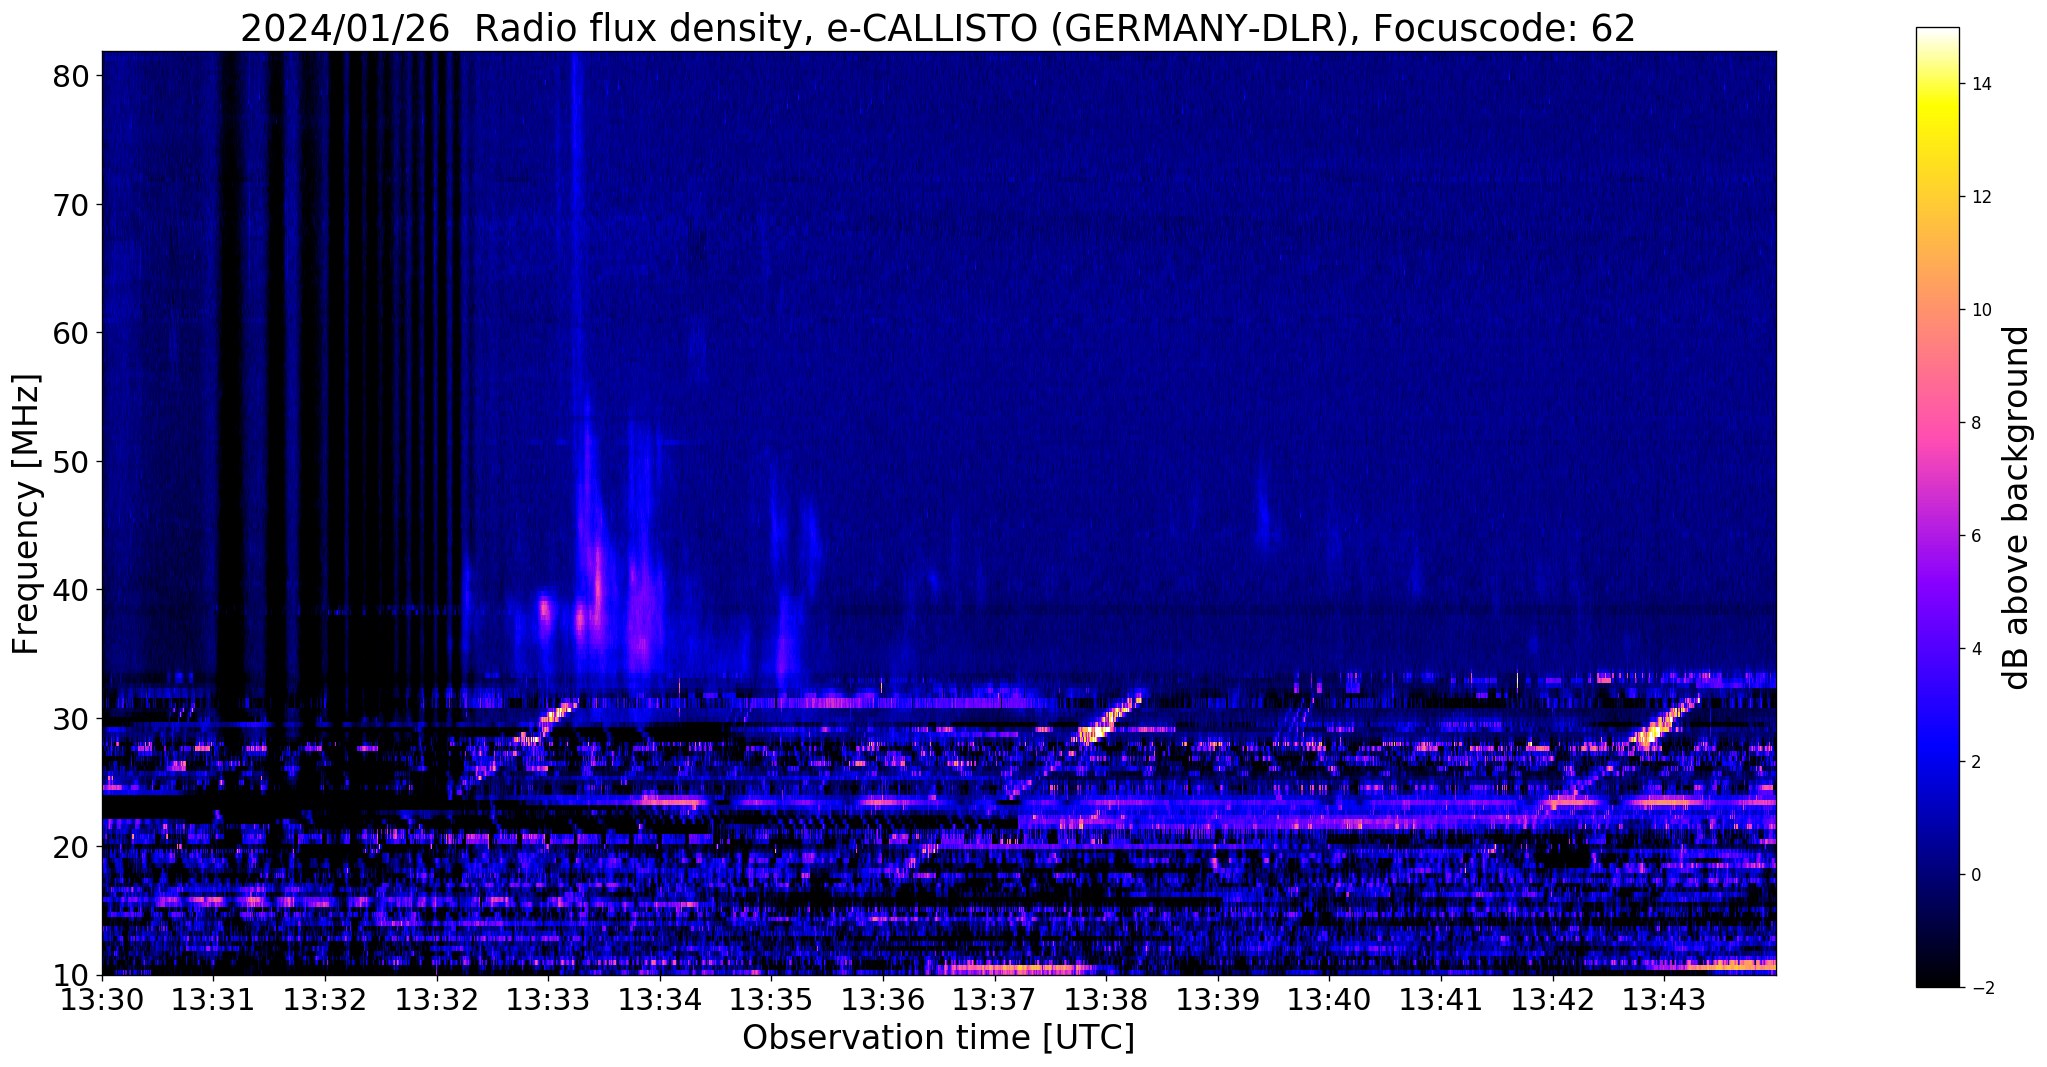
Task: Click the 70 tick label on frequency axis
Action: point(71,205)
